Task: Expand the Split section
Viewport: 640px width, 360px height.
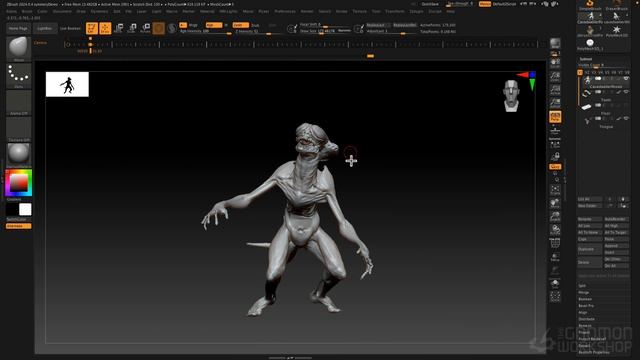Action: tap(582, 286)
